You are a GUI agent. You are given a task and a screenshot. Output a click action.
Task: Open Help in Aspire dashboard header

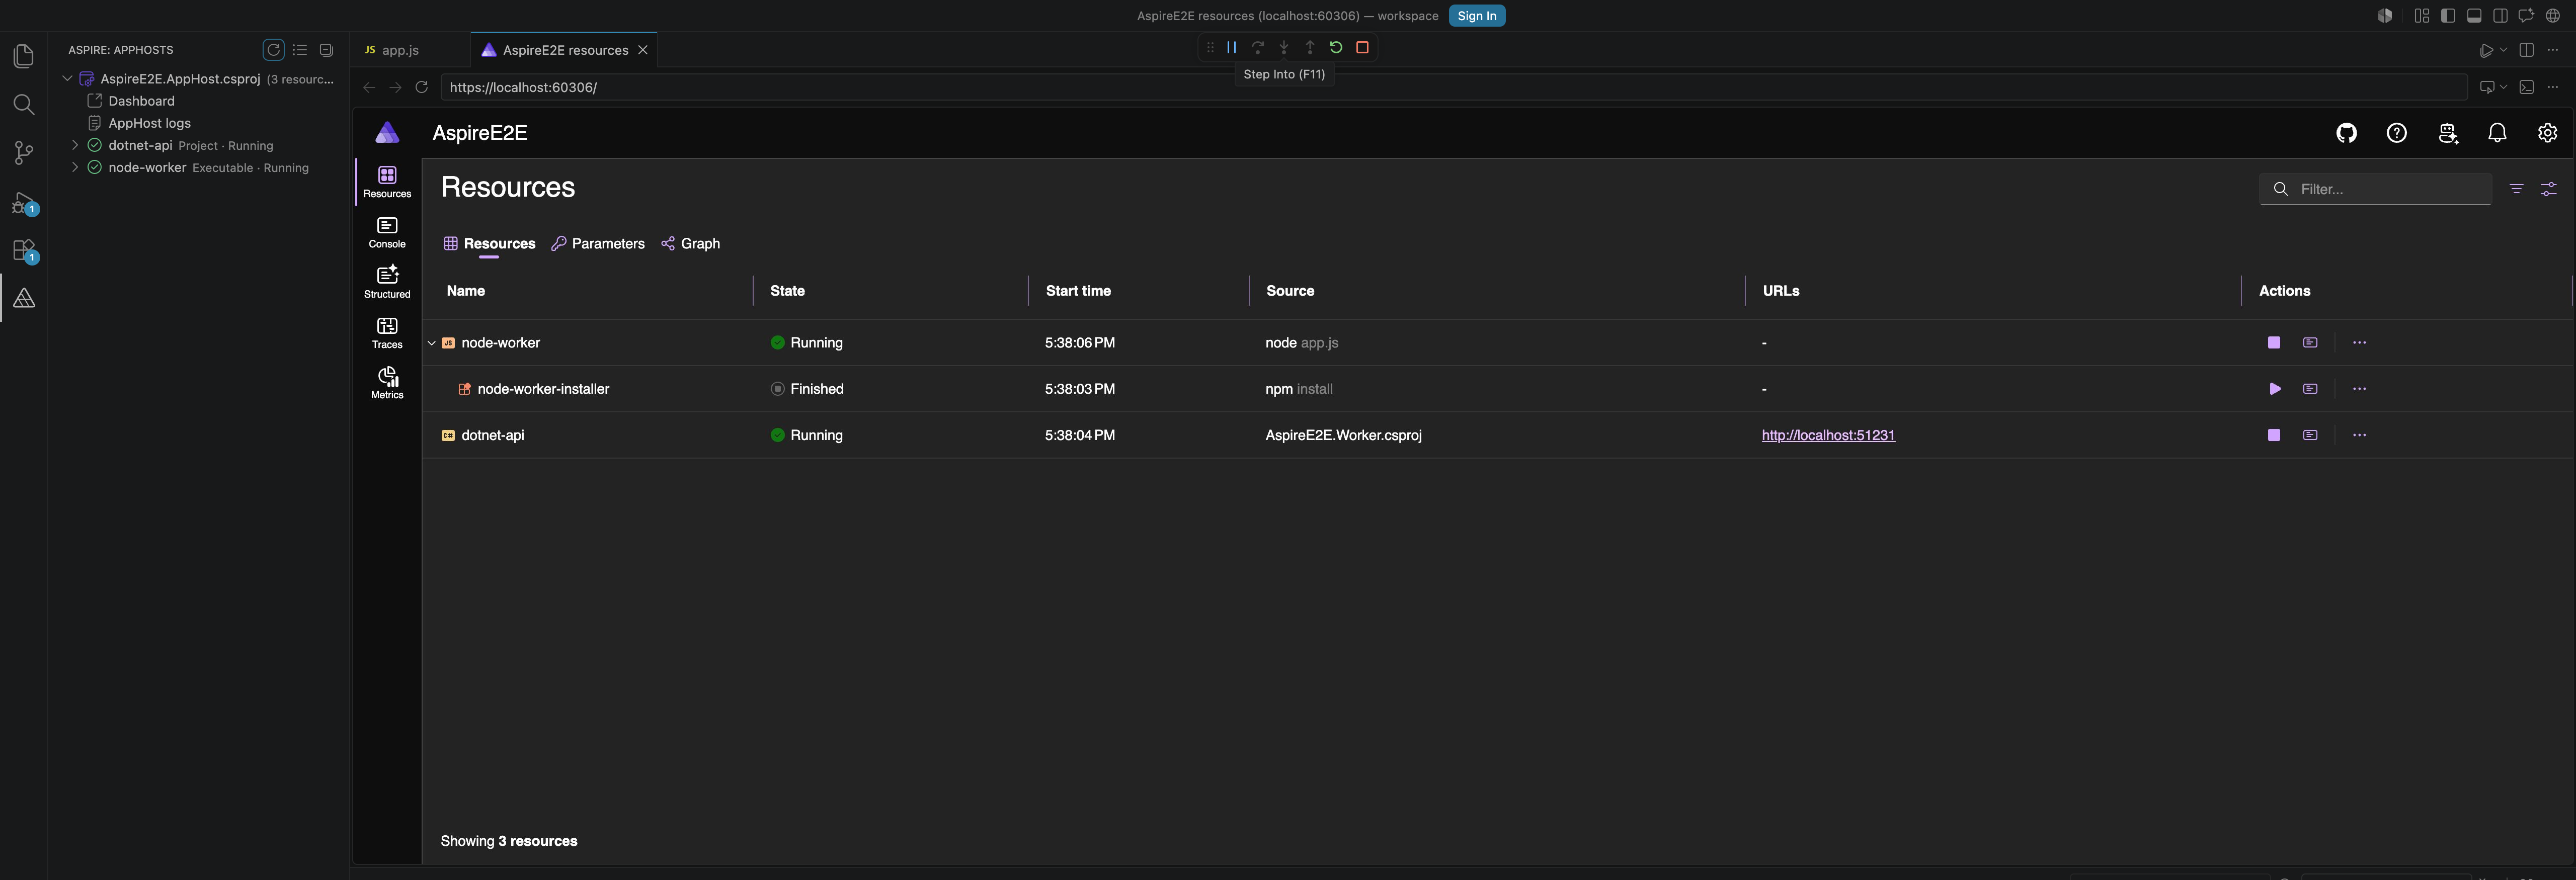2397,133
